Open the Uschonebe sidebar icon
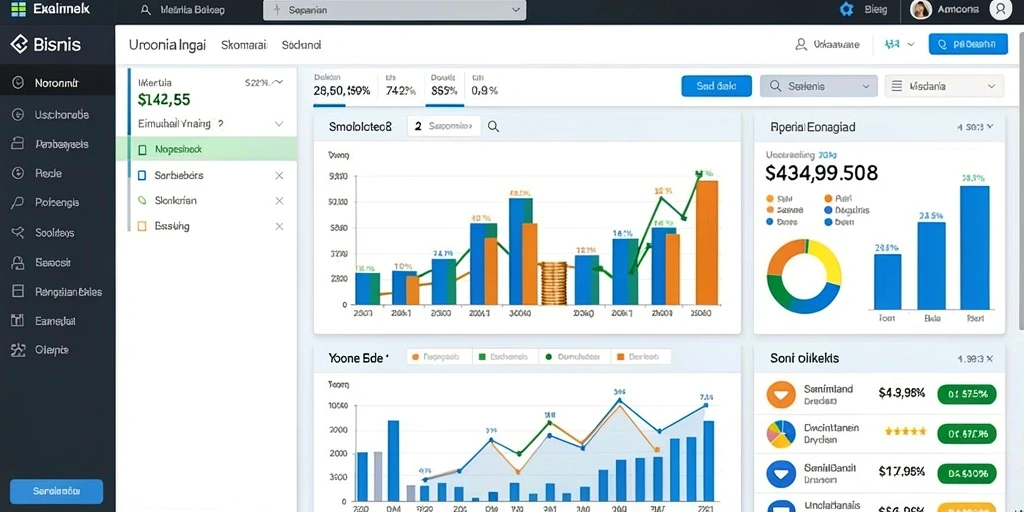 18,115
